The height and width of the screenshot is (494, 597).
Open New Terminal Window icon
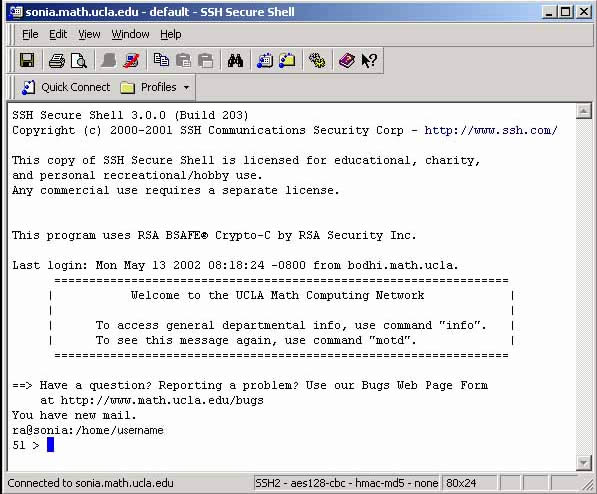click(265, 60)
